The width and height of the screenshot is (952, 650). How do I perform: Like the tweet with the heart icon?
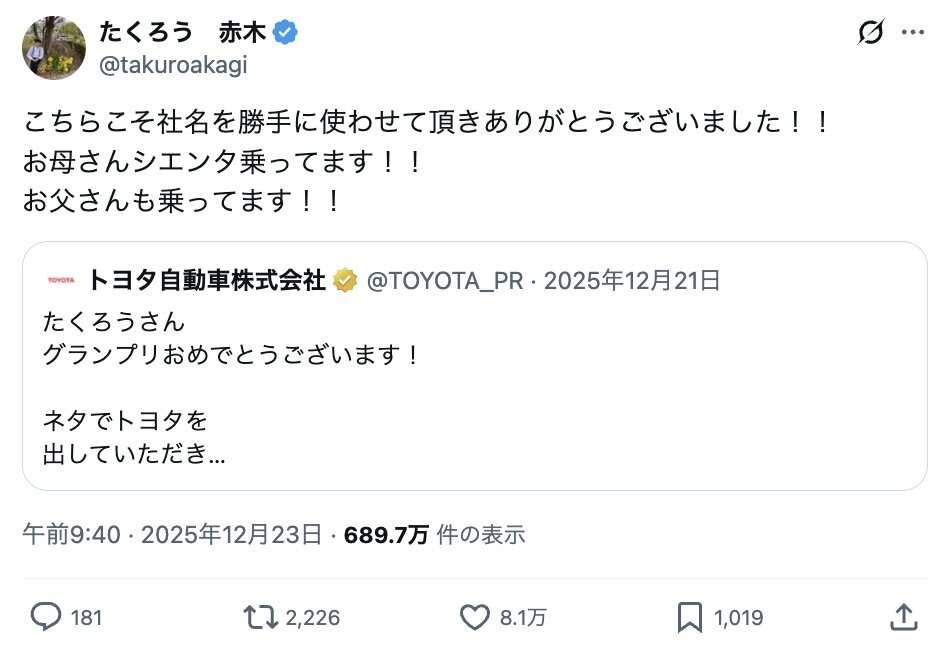474,617
